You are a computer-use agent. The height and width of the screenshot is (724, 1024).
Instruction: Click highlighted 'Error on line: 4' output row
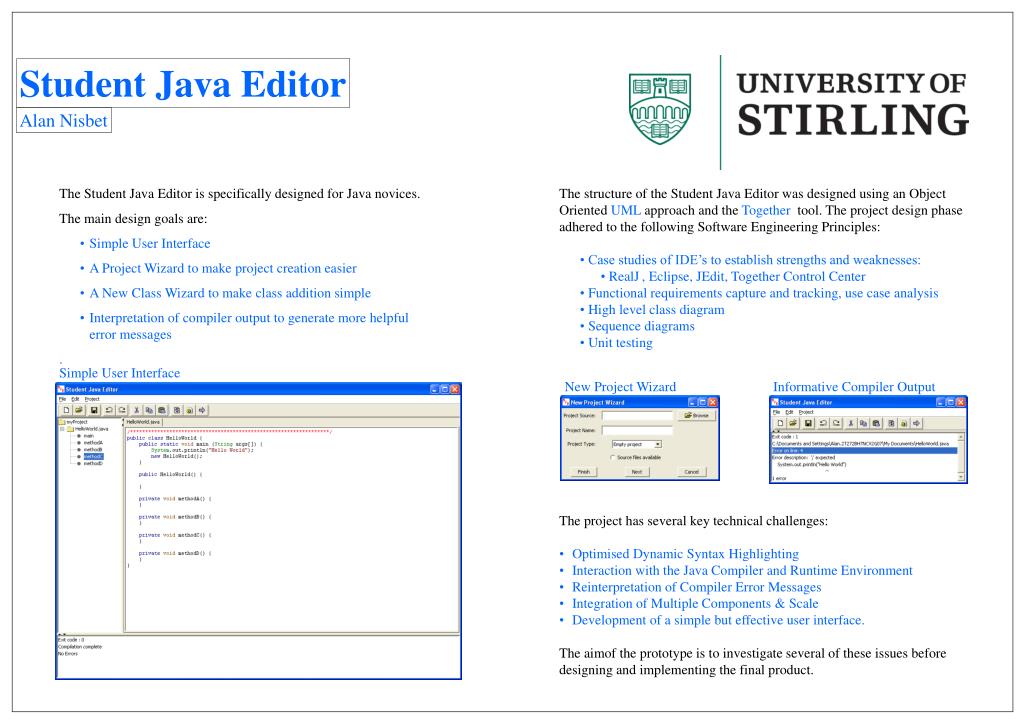point(864,450)
